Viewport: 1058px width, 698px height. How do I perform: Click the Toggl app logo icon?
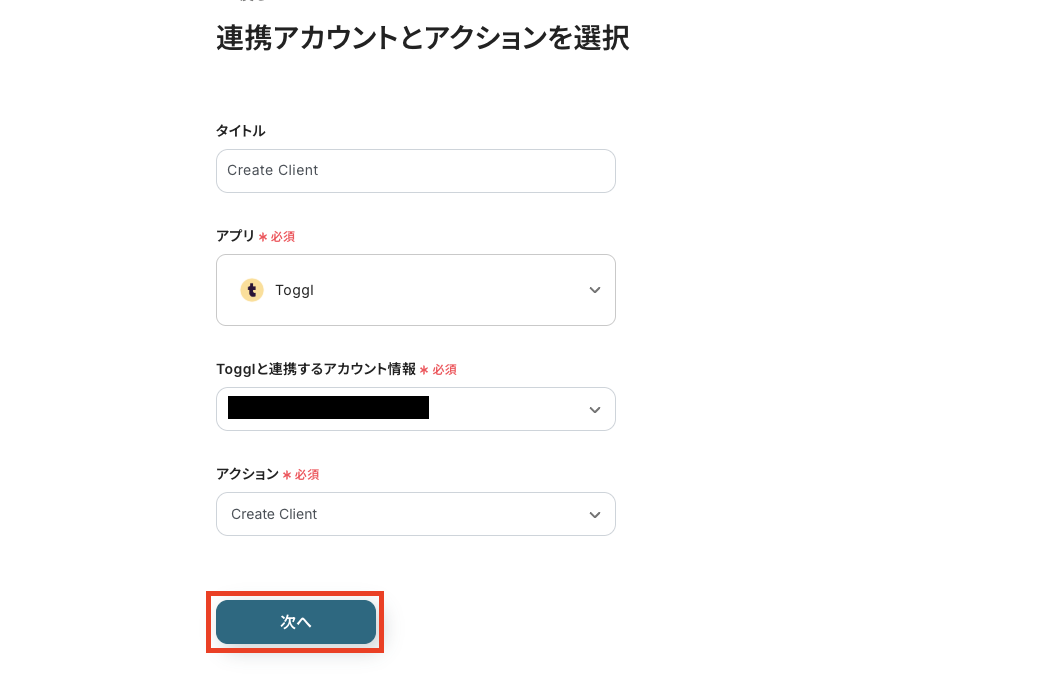click(x=252, y=290)
